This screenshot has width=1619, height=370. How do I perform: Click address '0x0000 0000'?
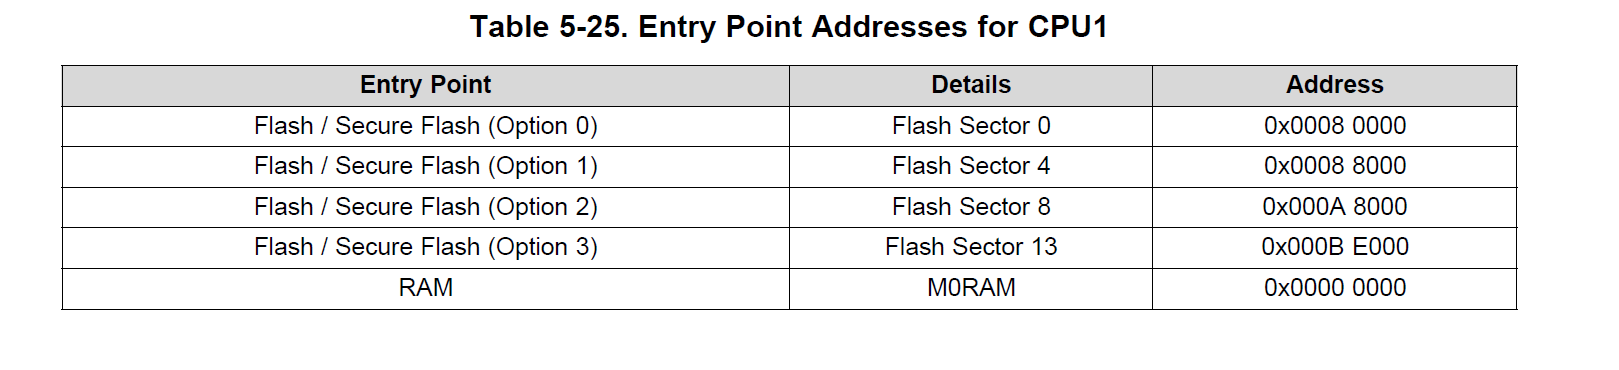pyautogui.click(x=1335, y=288)
